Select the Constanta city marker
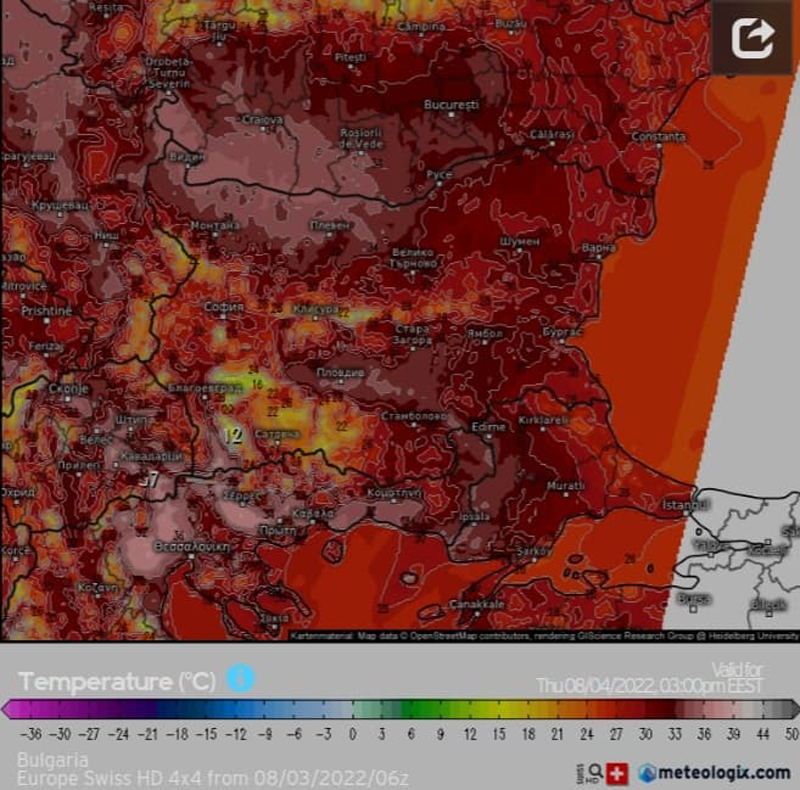This screenshot has height=790, width=800. click(657, 146)
